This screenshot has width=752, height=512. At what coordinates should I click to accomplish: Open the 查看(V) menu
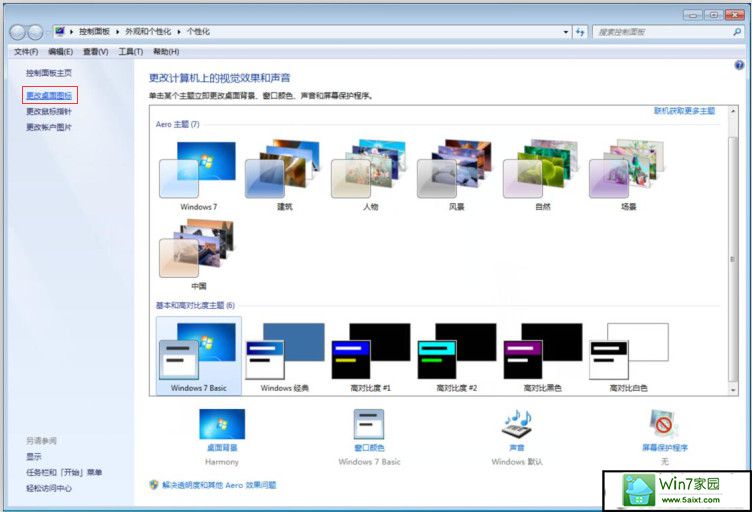[x=95, y=51]
